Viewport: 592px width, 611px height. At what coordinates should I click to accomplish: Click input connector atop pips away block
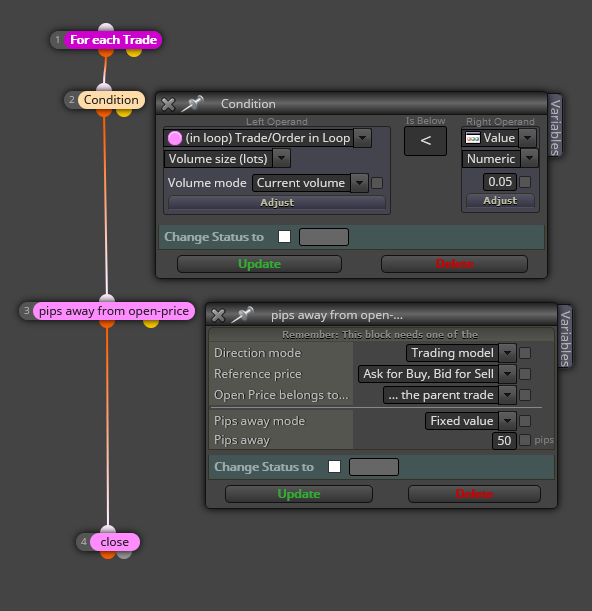[107, 298]
